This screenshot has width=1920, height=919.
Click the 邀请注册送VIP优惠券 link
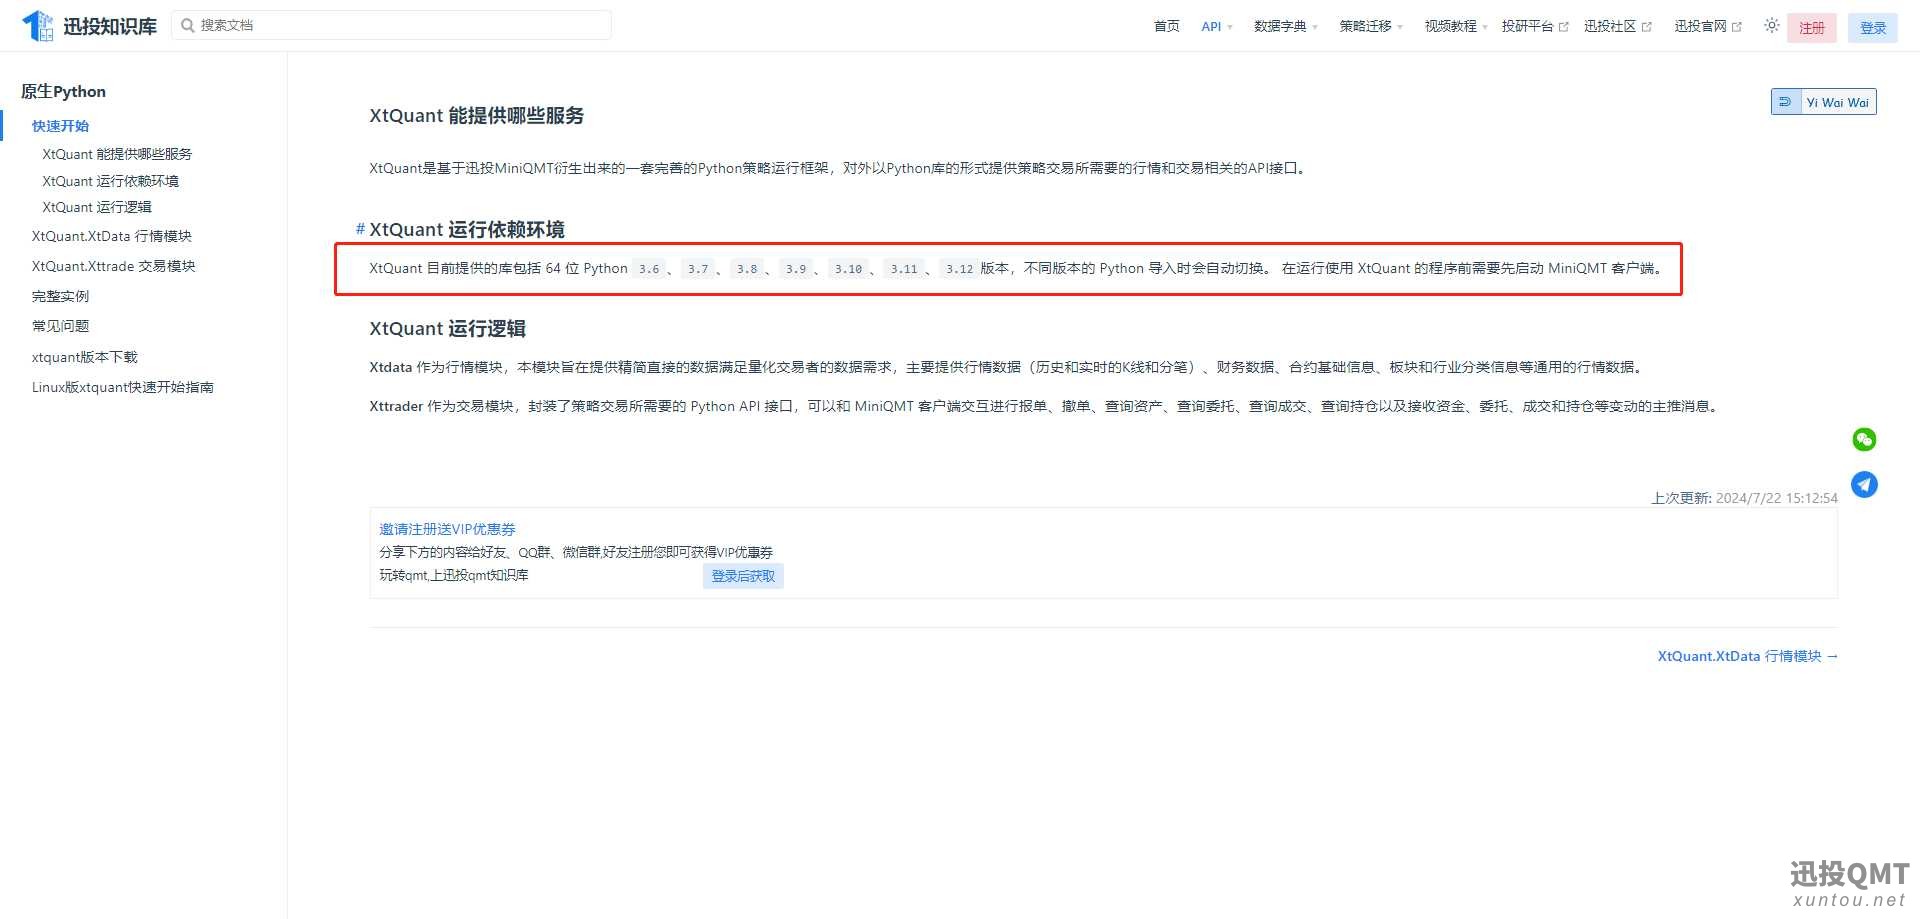click(447, 529)
